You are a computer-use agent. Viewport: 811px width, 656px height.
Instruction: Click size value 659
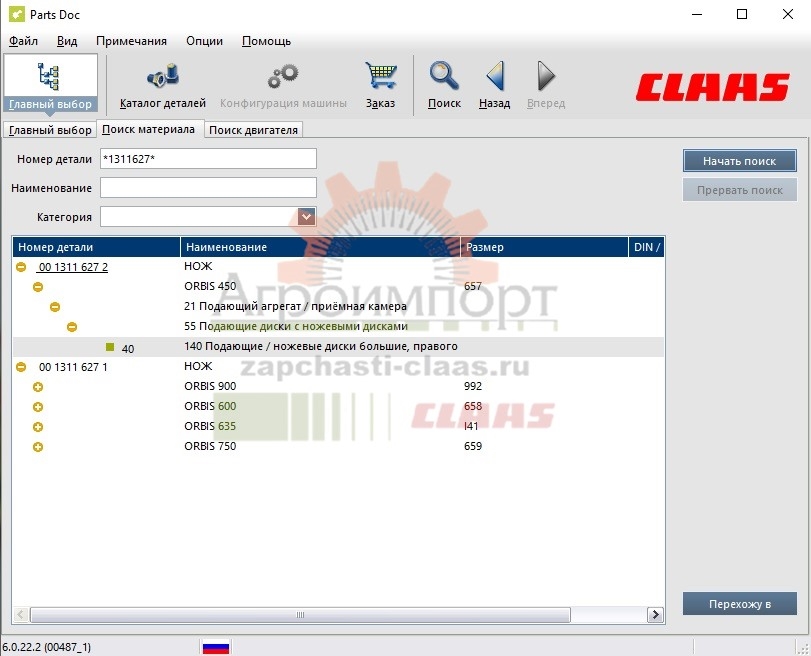(x=473, y=446)
